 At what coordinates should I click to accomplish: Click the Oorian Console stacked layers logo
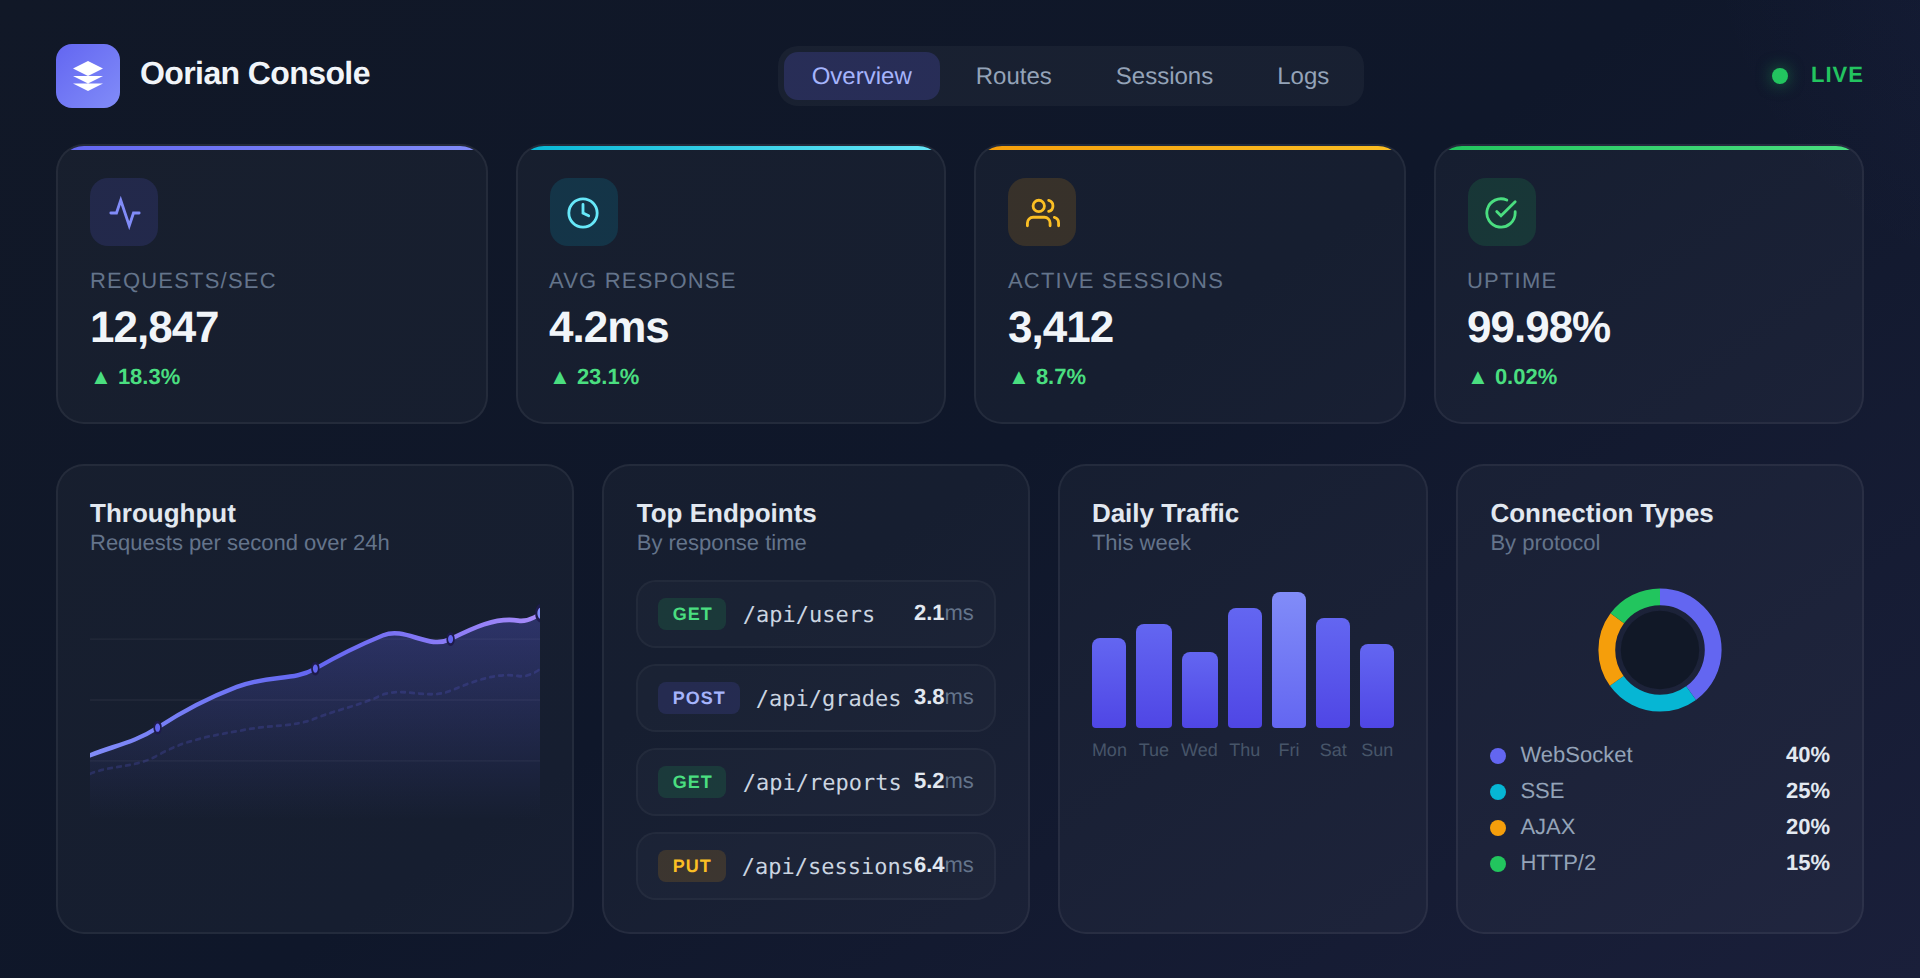(87, 75)
